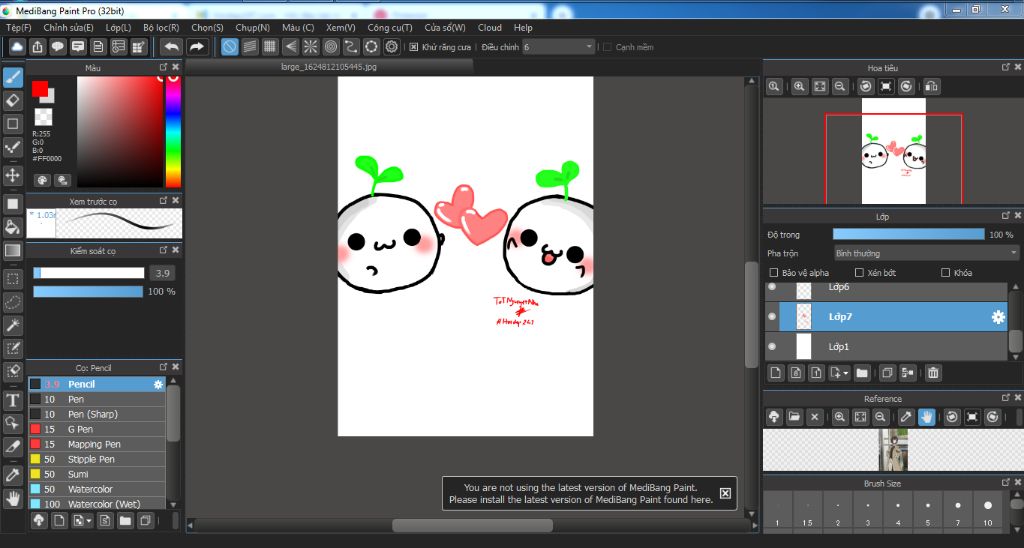
Task: Delete layer with the trash icon
Action: point(933,373)
